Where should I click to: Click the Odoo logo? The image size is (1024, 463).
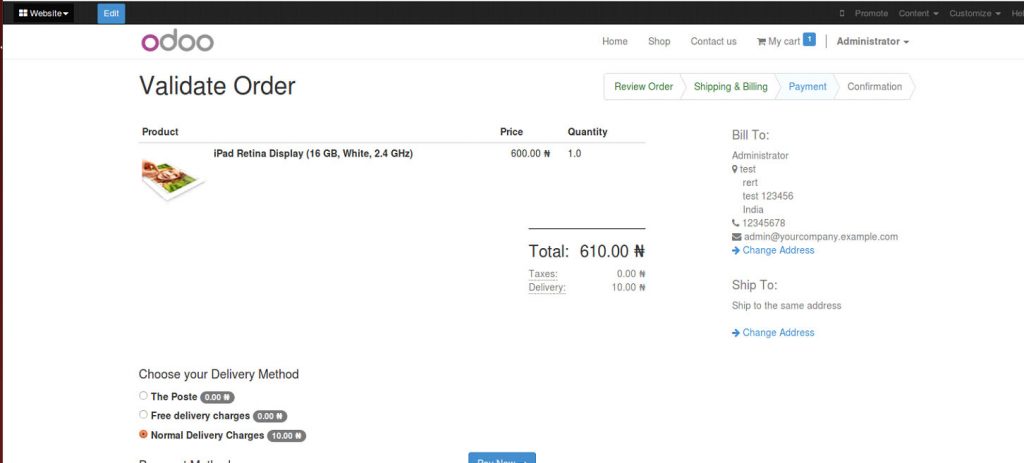coord(177,41)
